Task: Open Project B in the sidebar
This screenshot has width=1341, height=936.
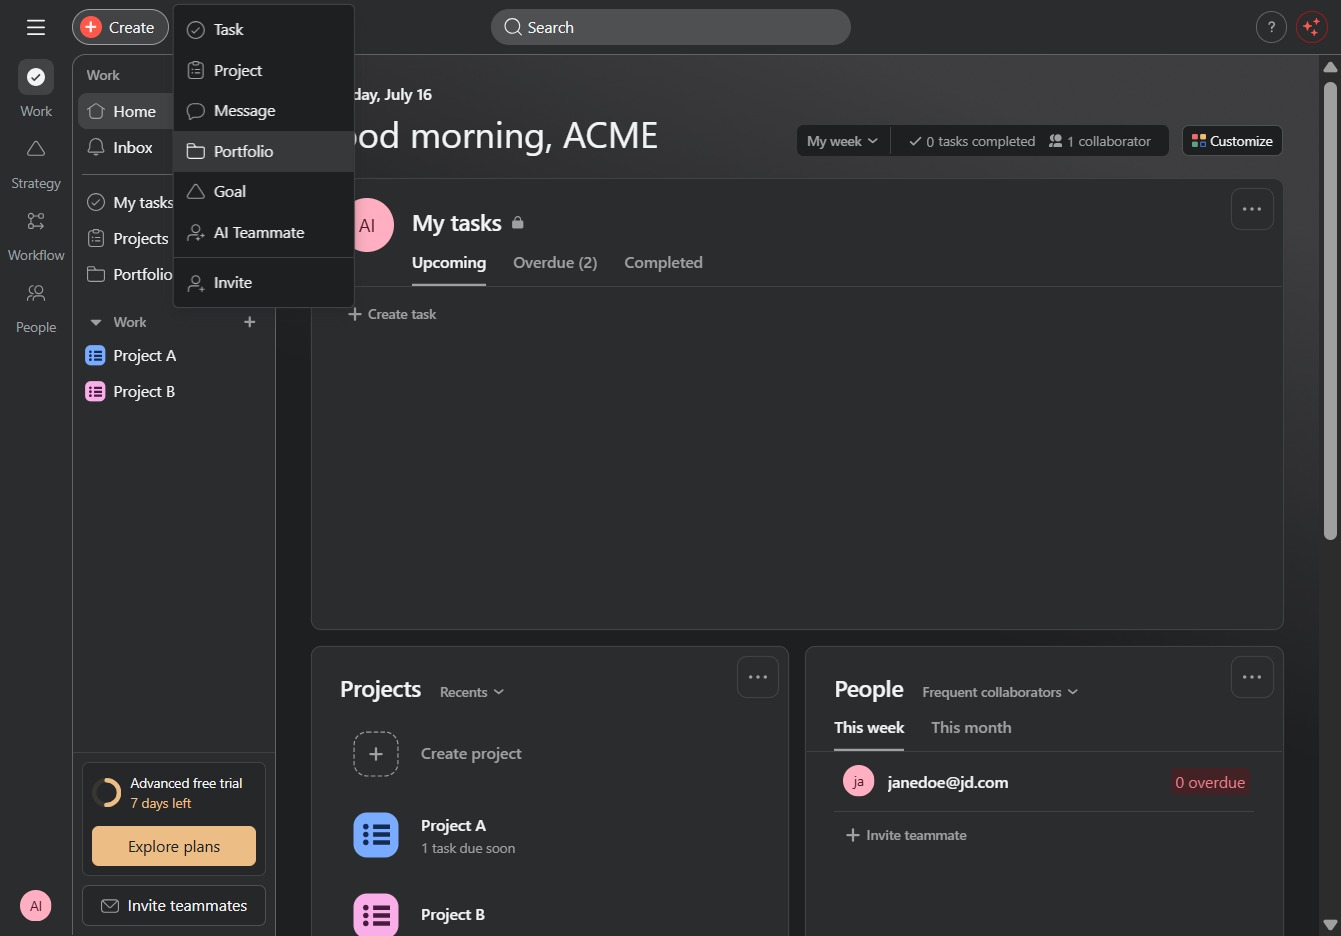Action: pos(174,391)
